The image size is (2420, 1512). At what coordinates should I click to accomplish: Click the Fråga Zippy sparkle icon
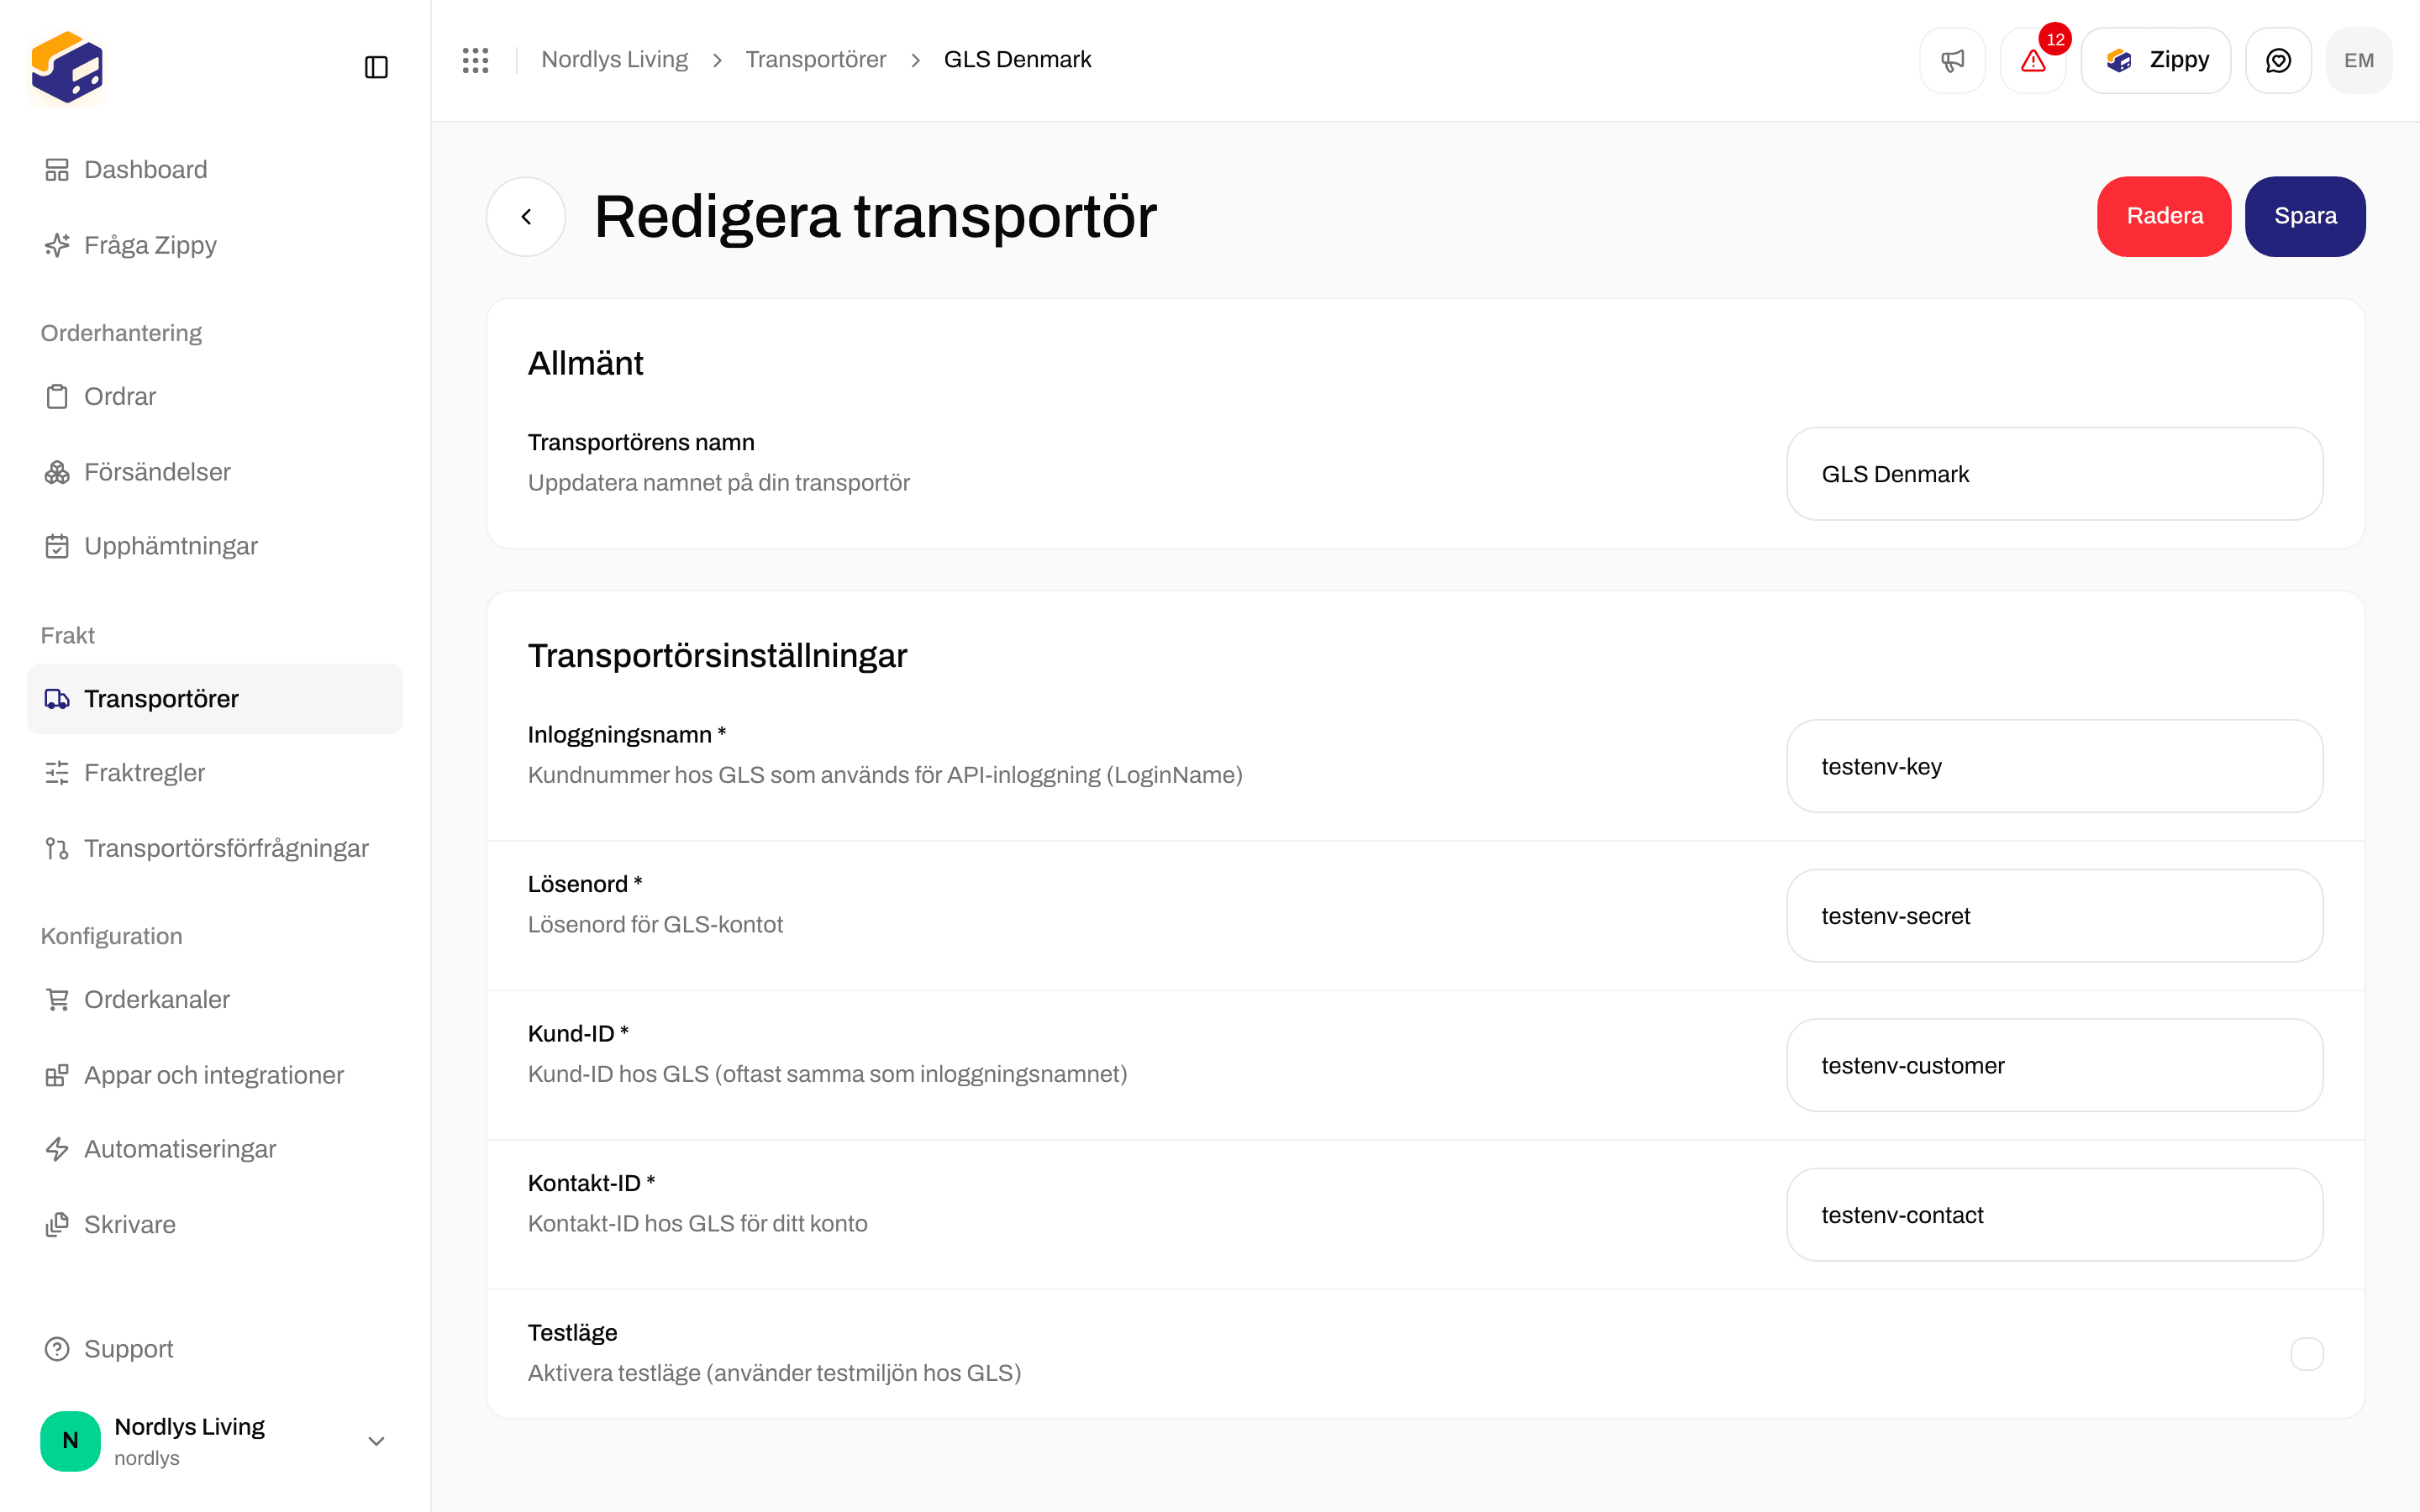[57, 245]
